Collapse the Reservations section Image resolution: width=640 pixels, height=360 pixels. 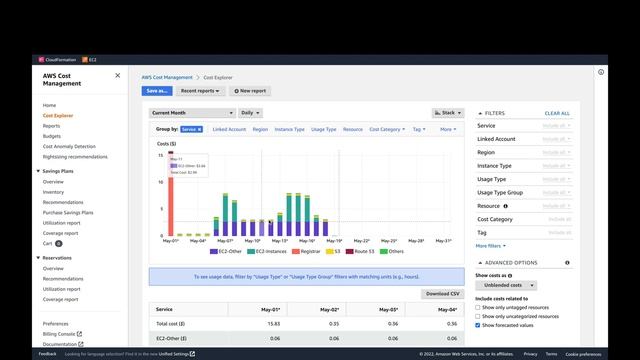pyautogui.click(x=38, y=258)
